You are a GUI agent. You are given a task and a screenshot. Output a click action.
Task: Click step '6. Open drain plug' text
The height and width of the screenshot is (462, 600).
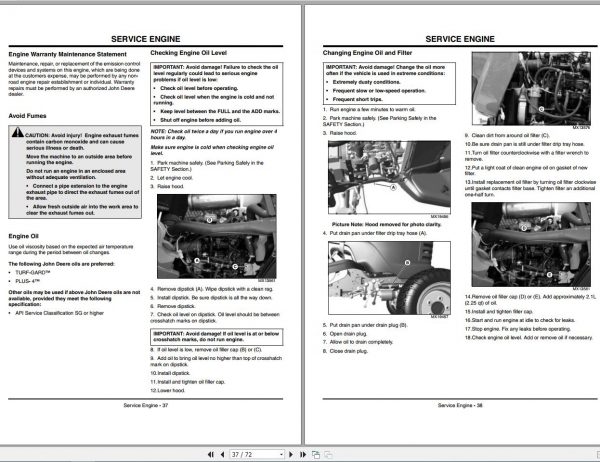345,334
